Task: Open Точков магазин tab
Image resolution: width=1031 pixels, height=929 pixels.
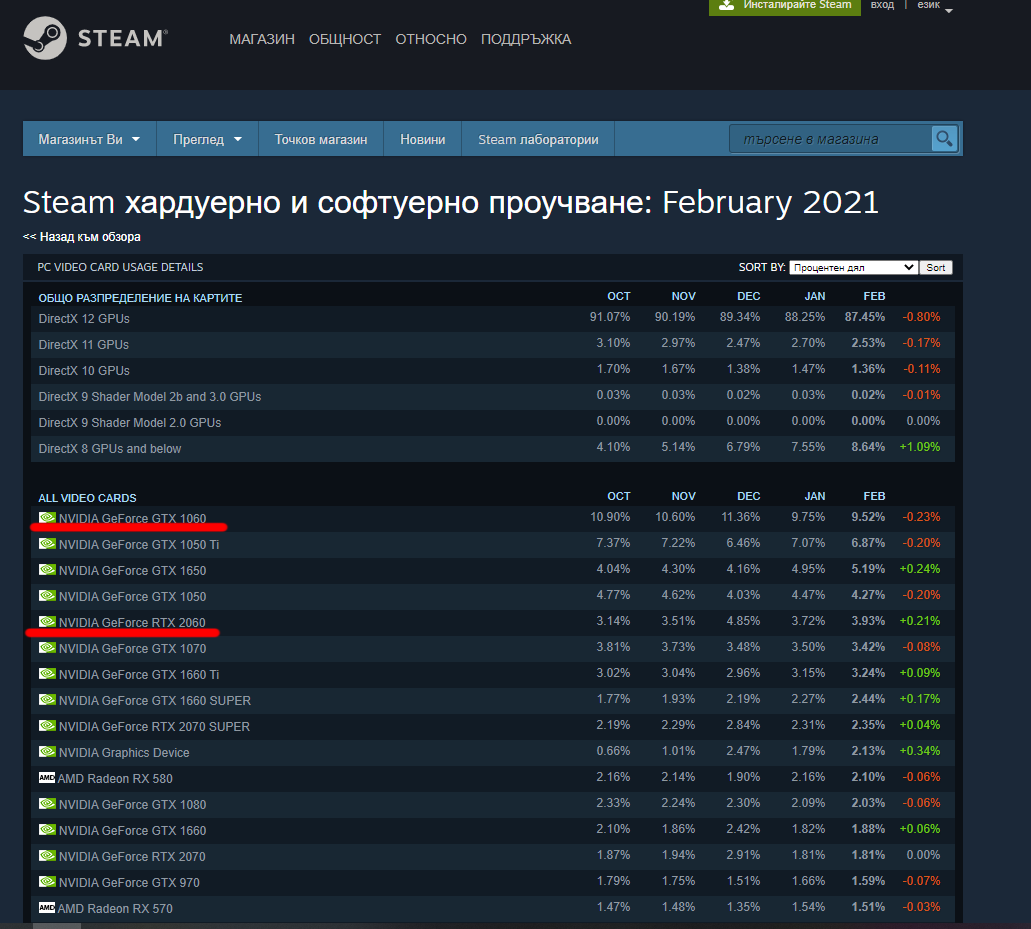Action: pyautogui.click(x=321, y=139)
